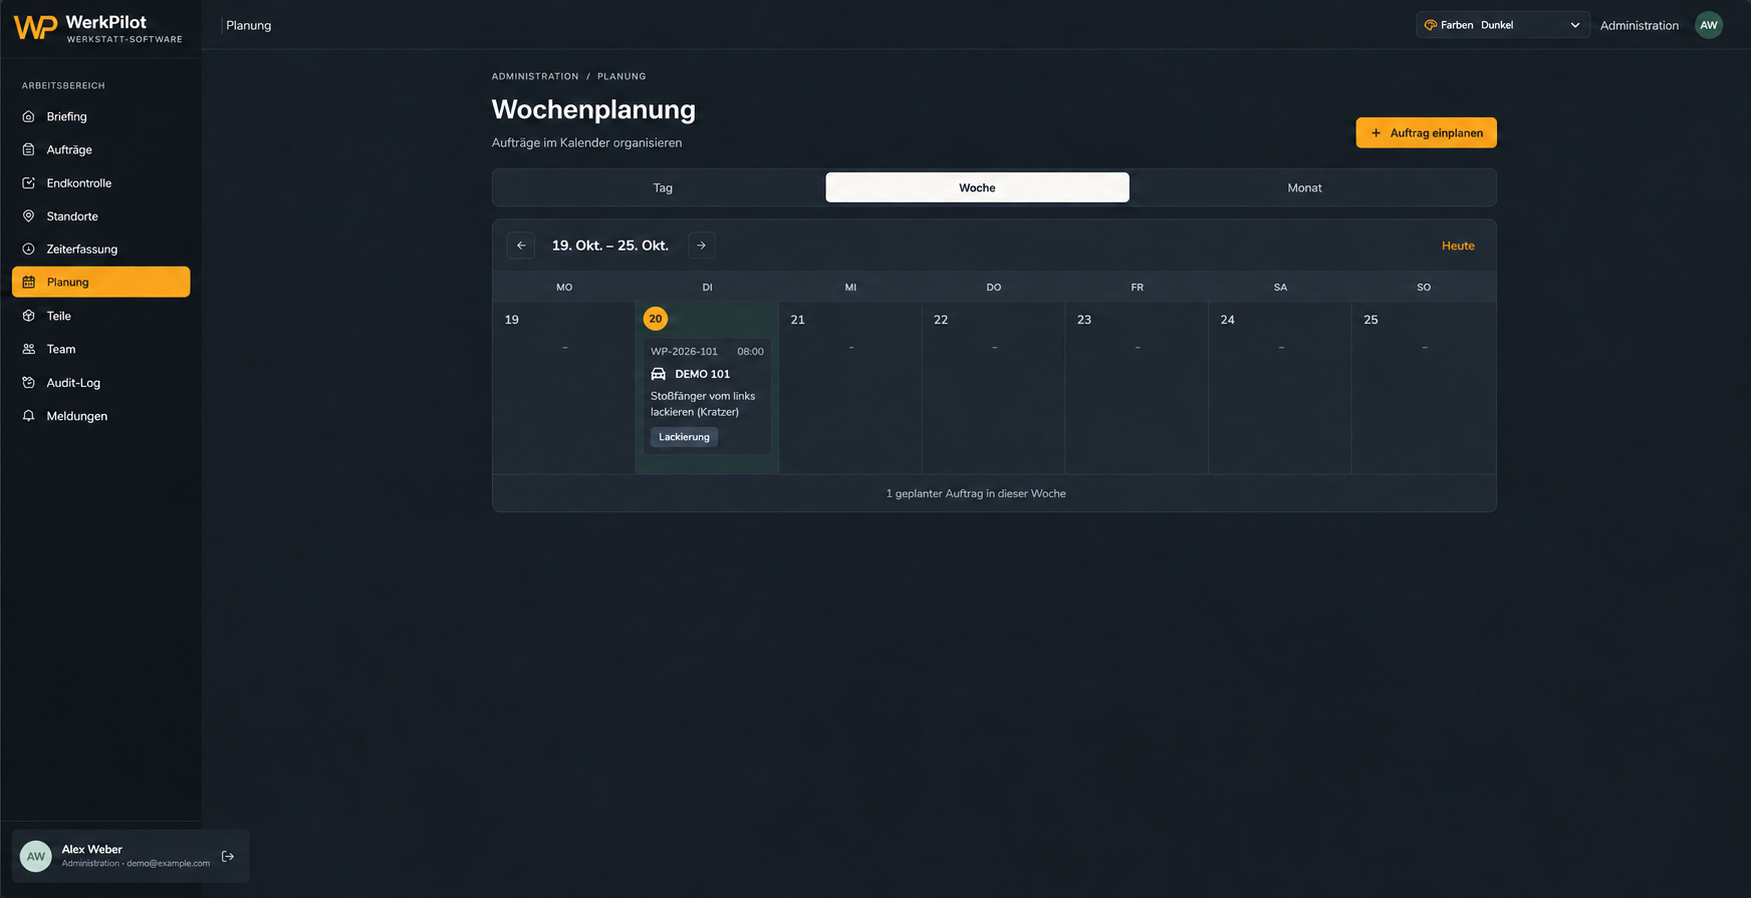Select day 20 highlighted in the calendar
This screenshot has height=898, width=1751.
(655, 319)
